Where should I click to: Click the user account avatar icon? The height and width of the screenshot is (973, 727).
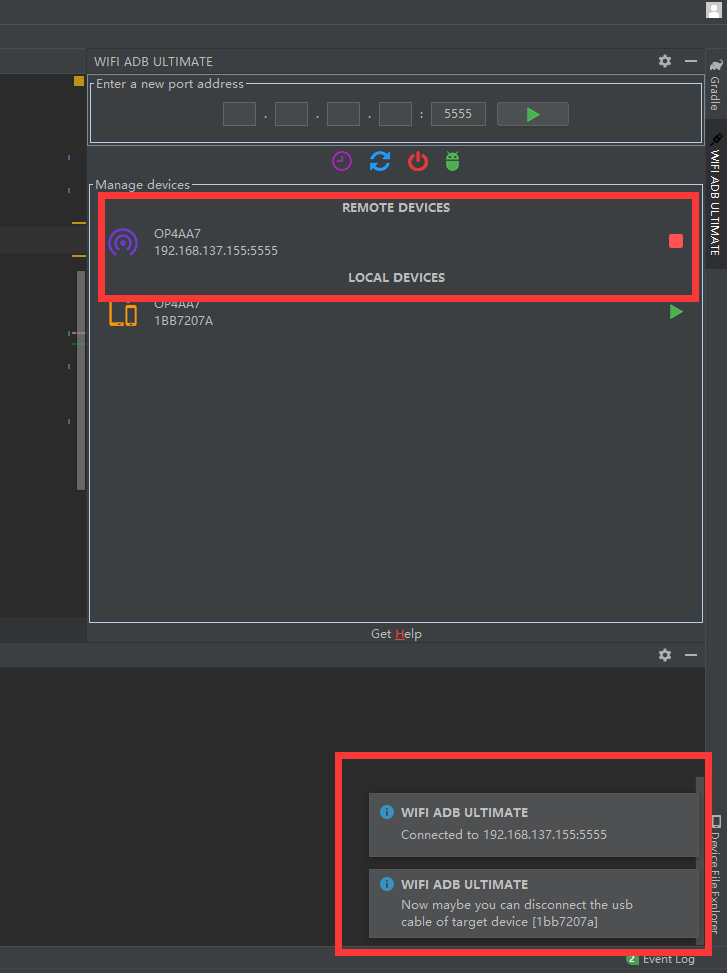coord(713,10)
